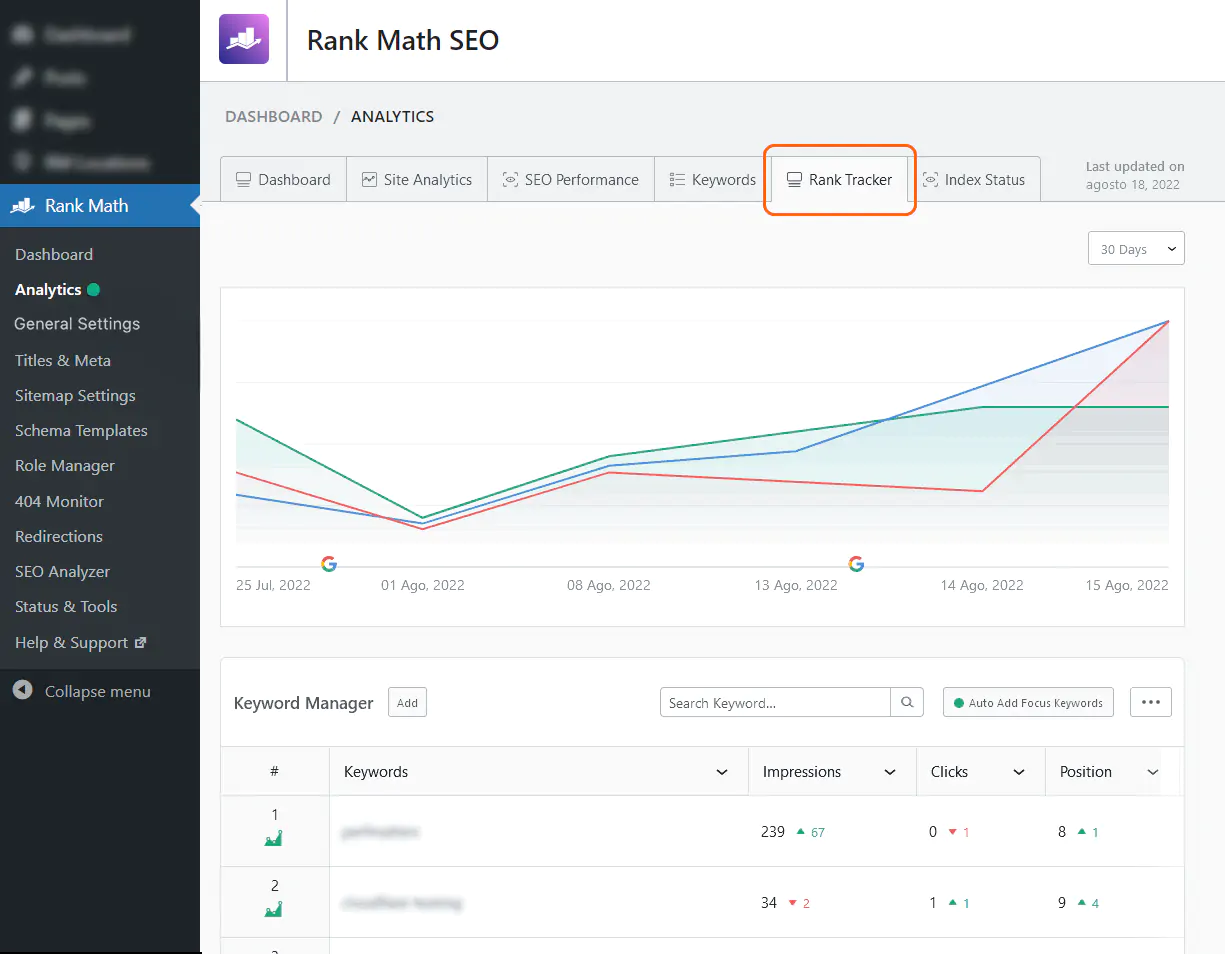
Task: Expand the Keywords column sort chevron
Action: pos(722,773)
